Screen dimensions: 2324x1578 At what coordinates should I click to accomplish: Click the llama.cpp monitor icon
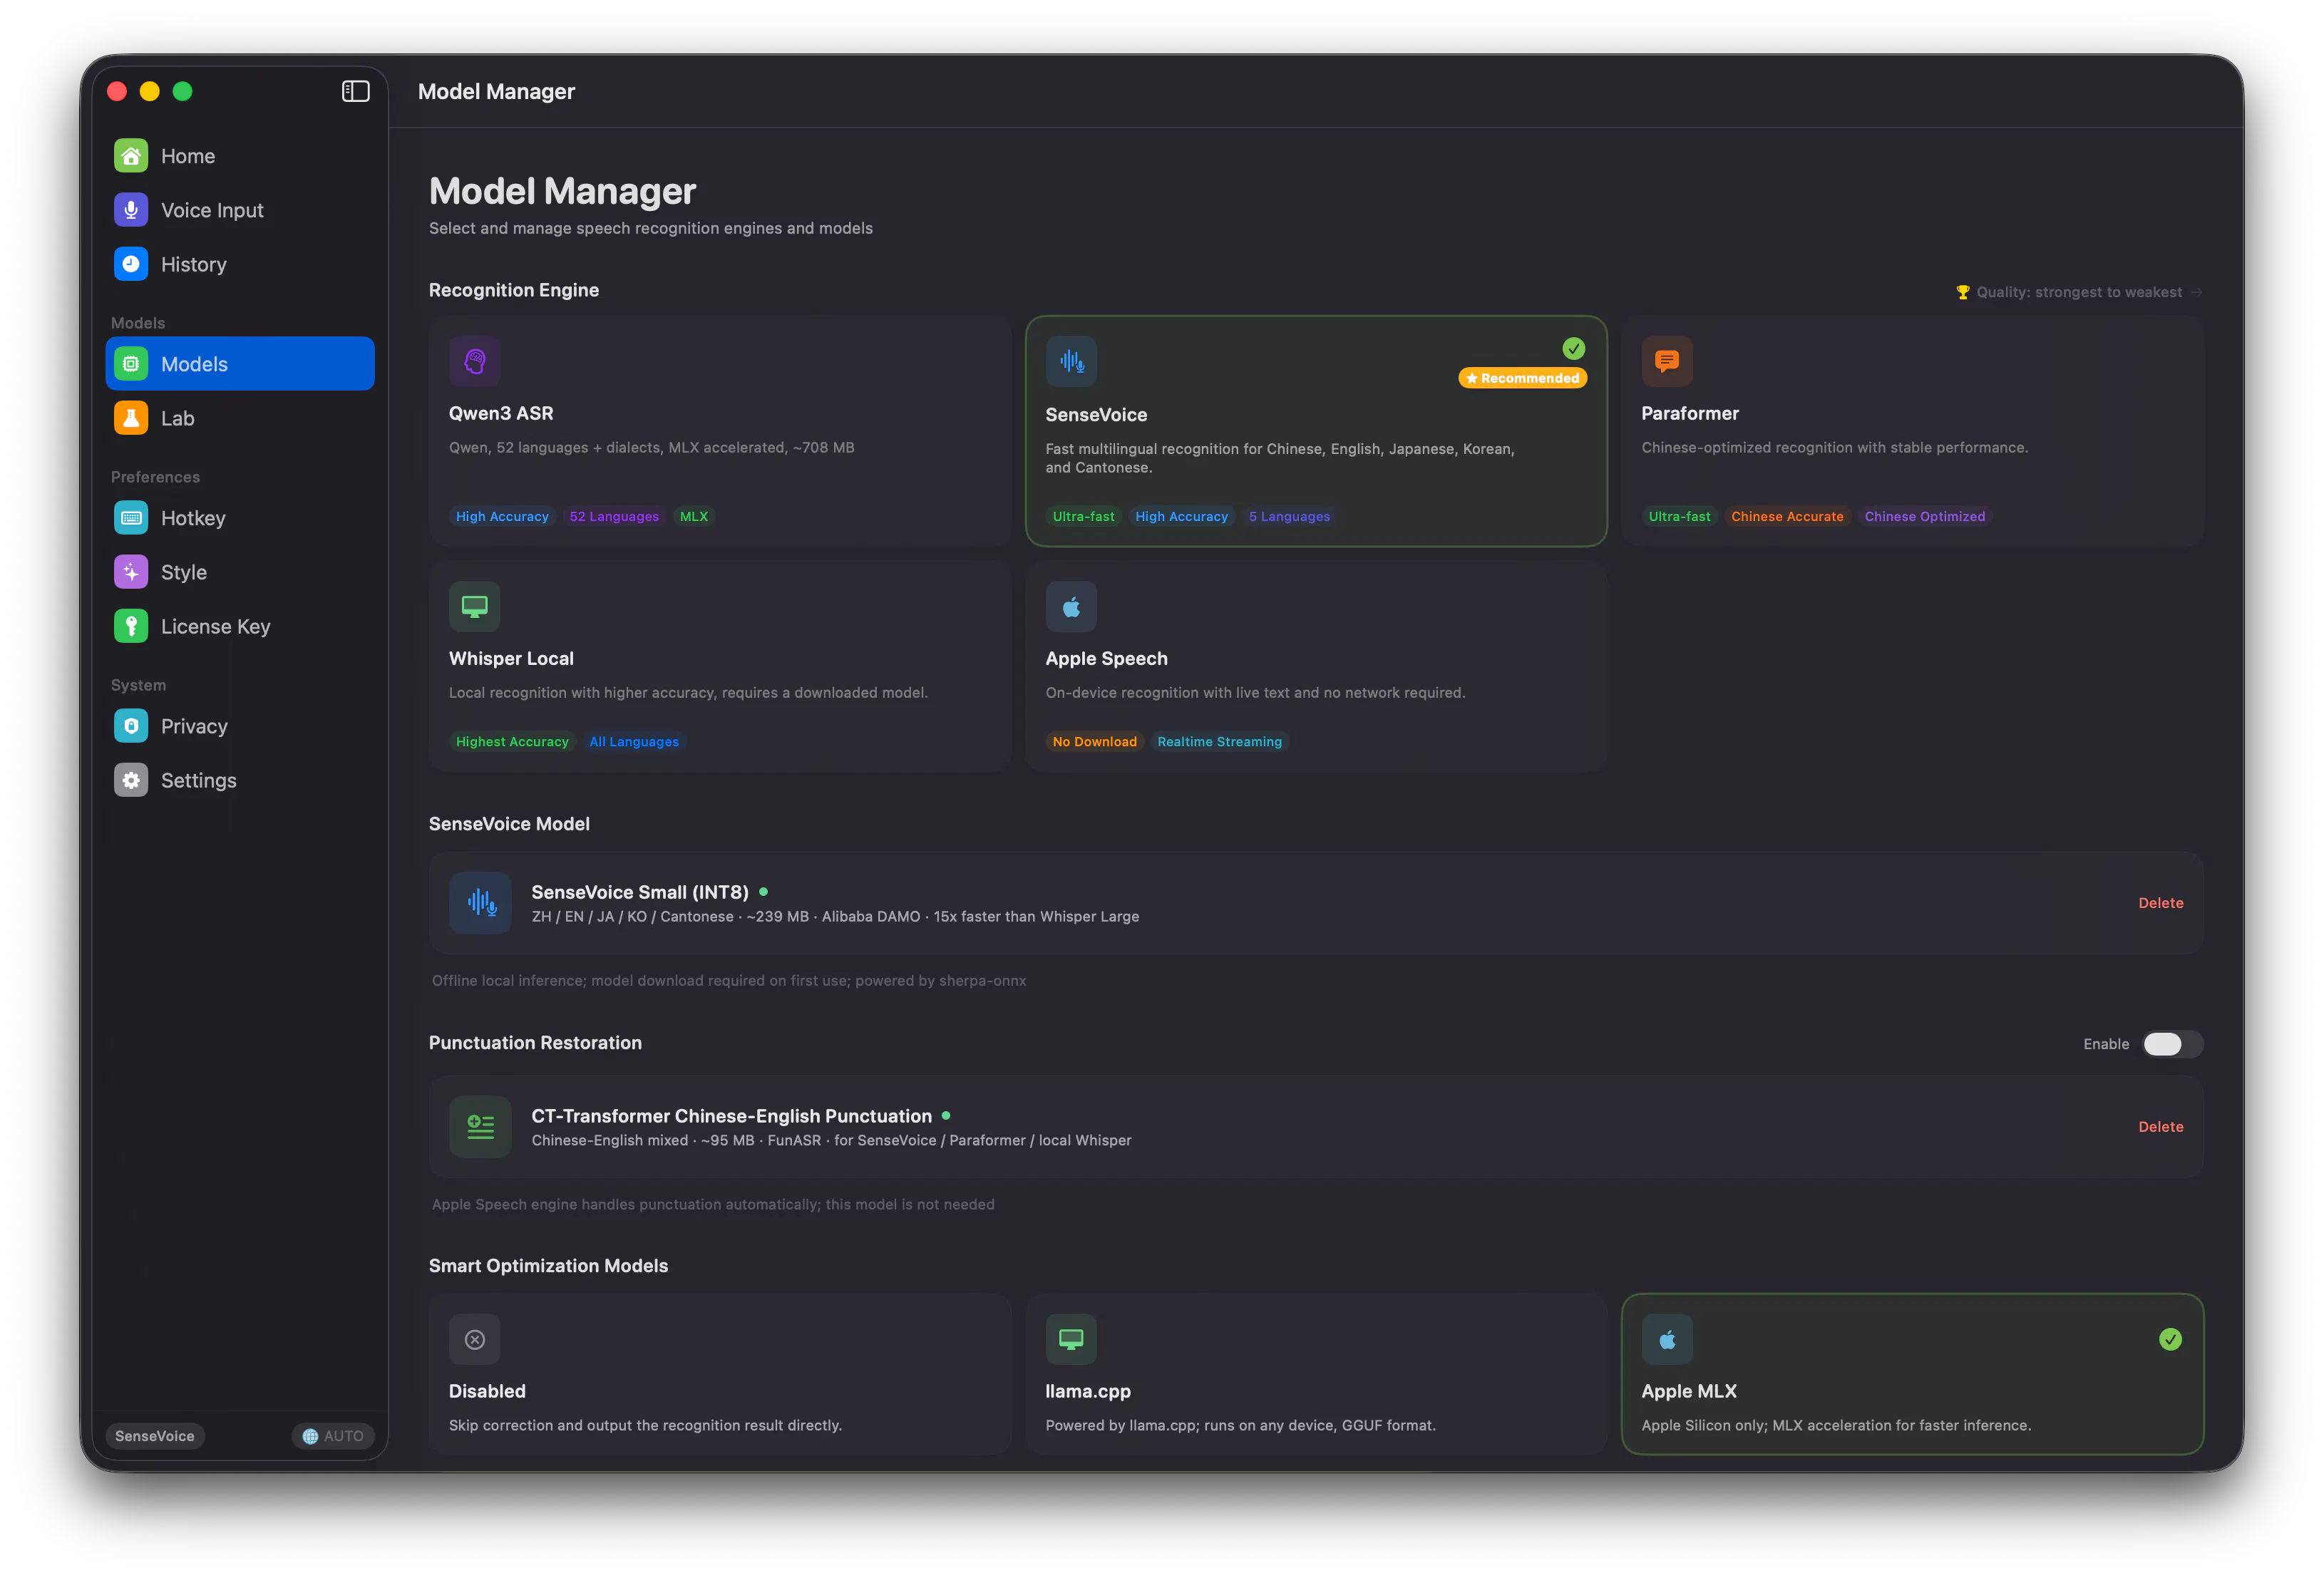[x=1071, y=1339]
